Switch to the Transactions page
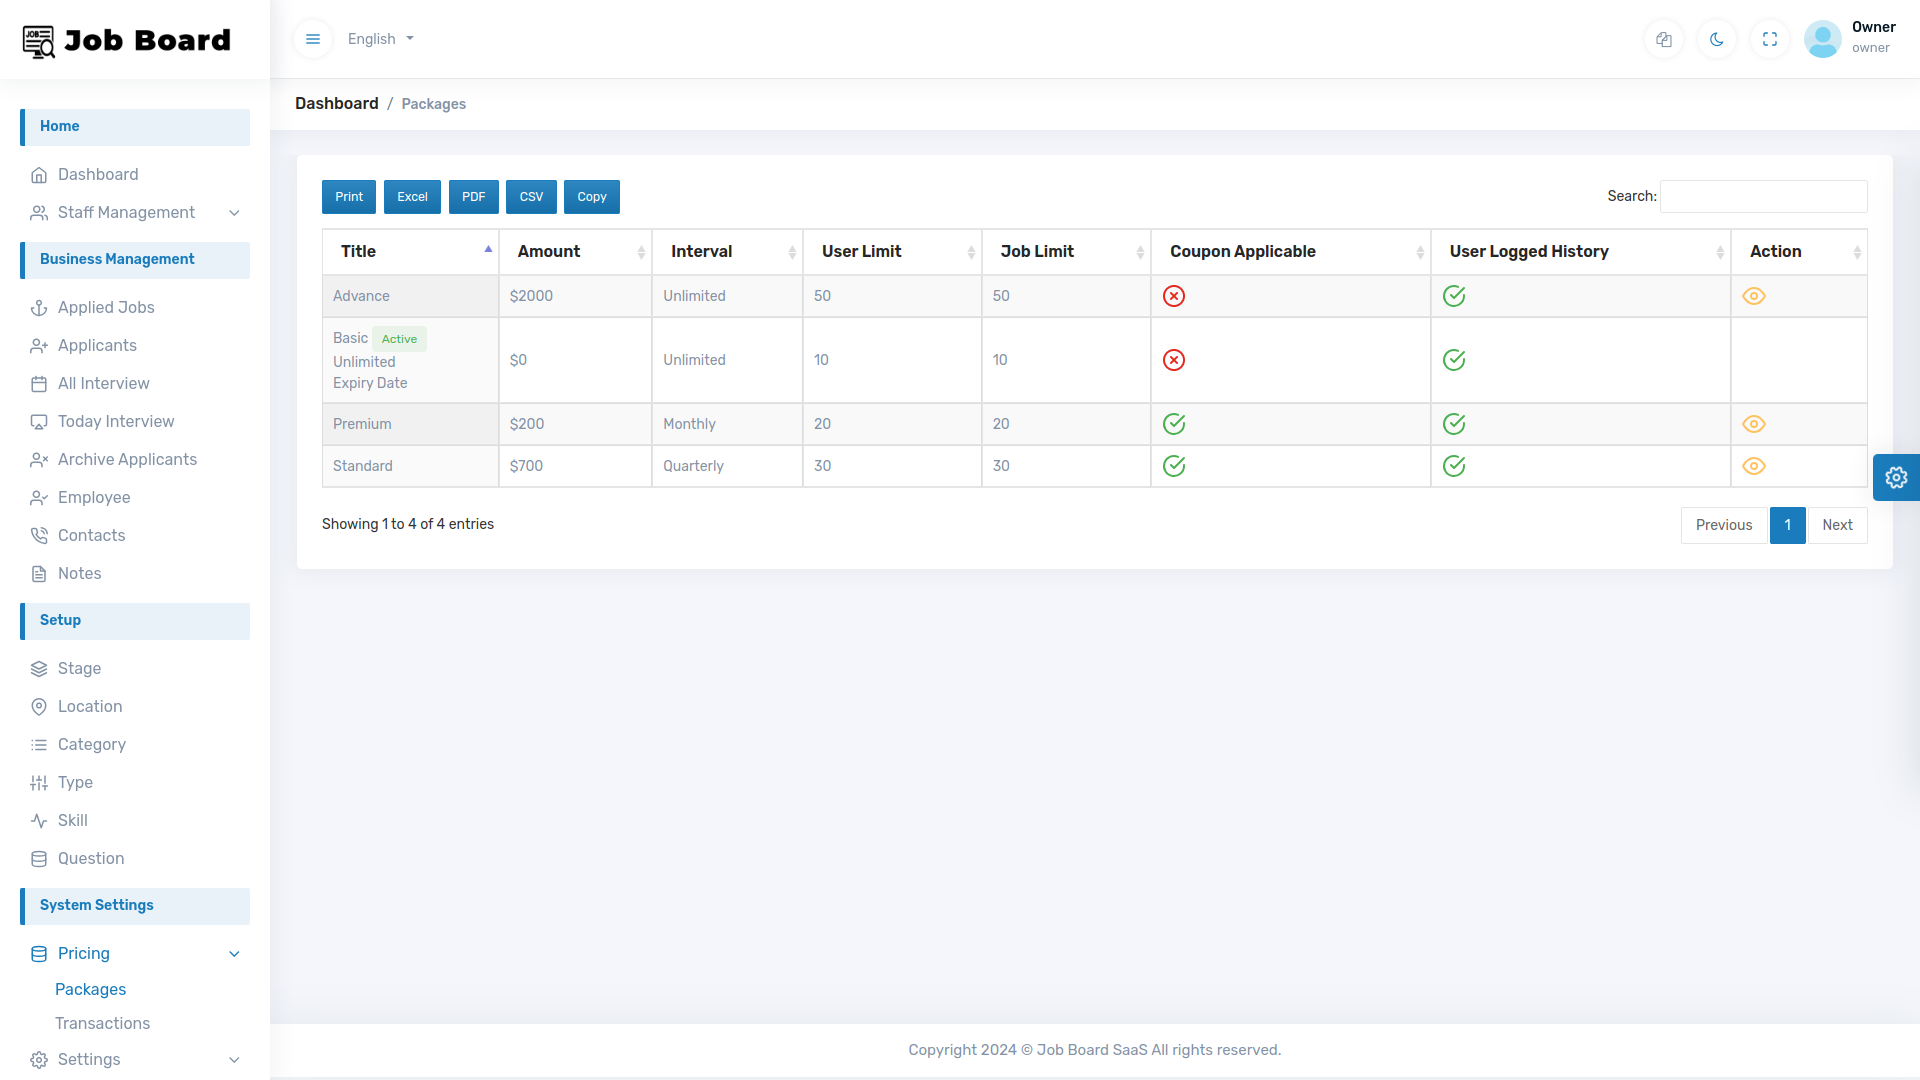This screenshot has width=1920, height=1080. [x=102, y=1023]
